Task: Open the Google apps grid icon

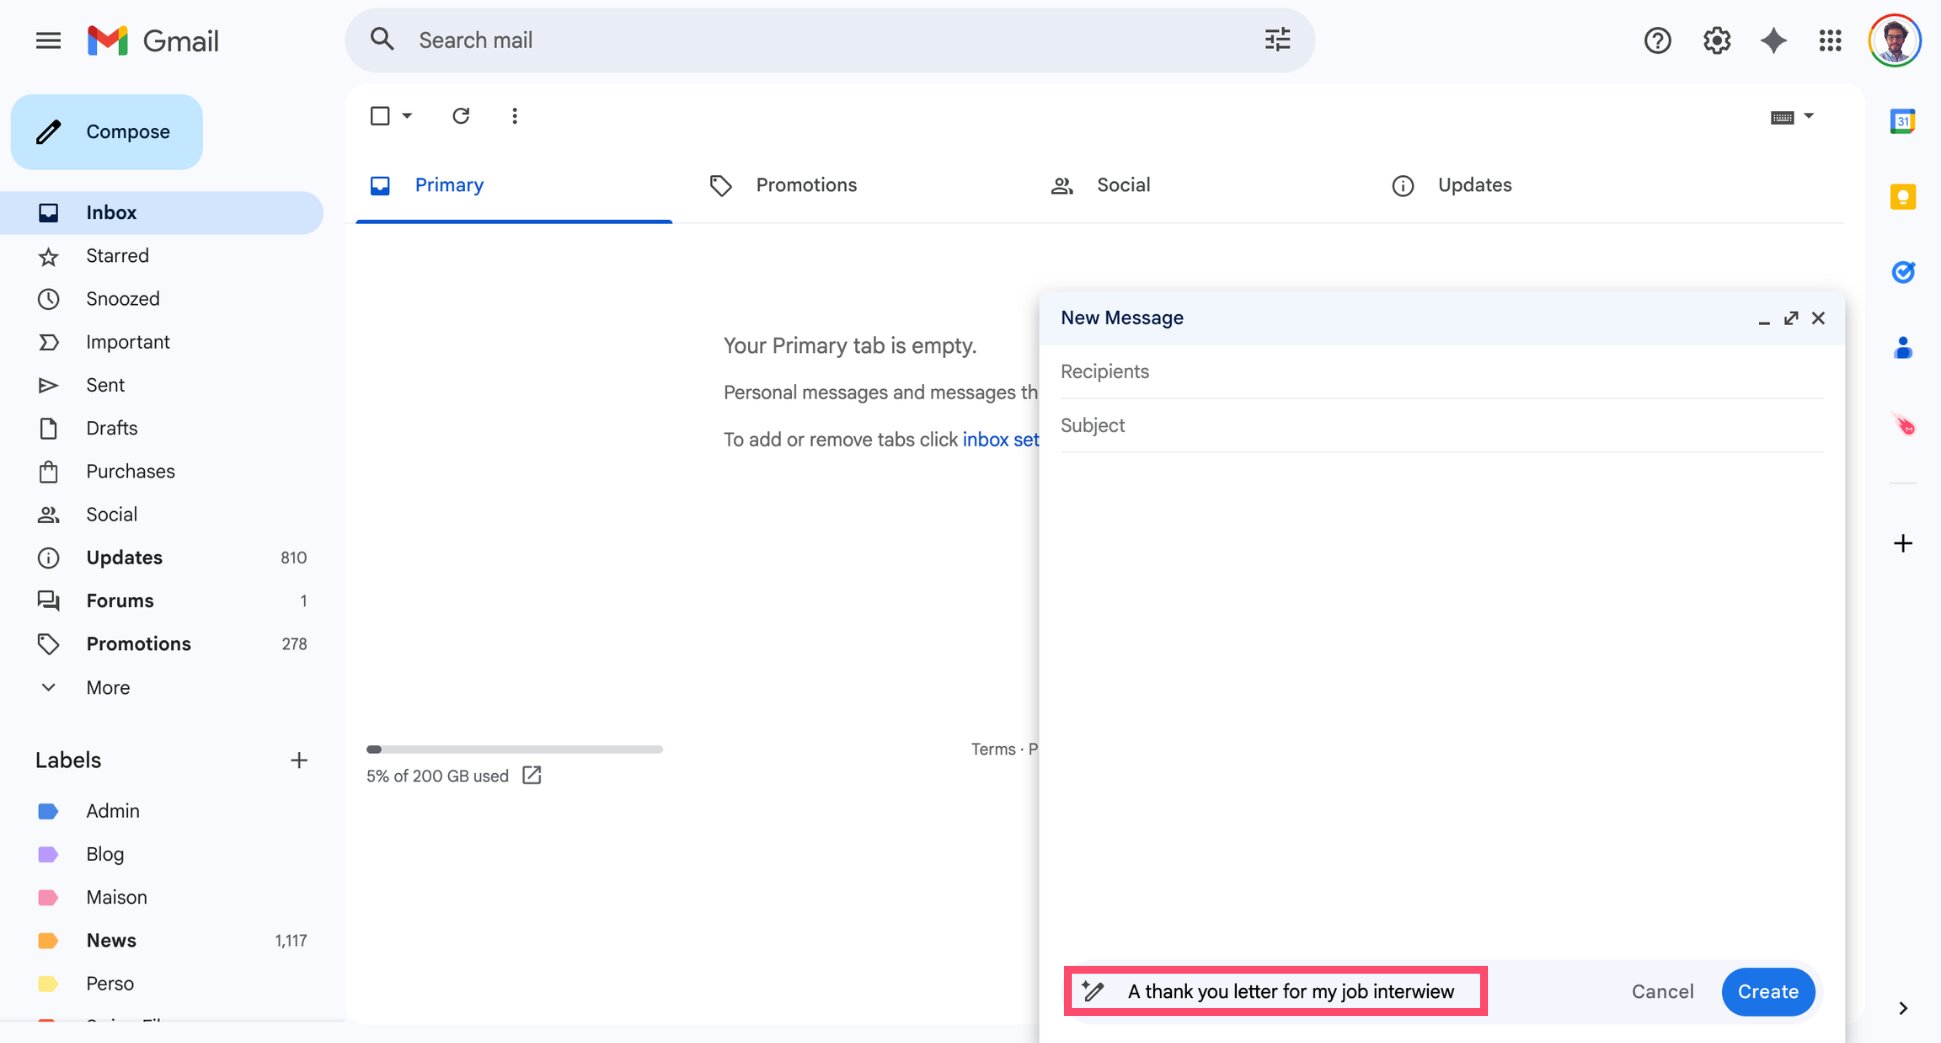Action: [1831, 40]
